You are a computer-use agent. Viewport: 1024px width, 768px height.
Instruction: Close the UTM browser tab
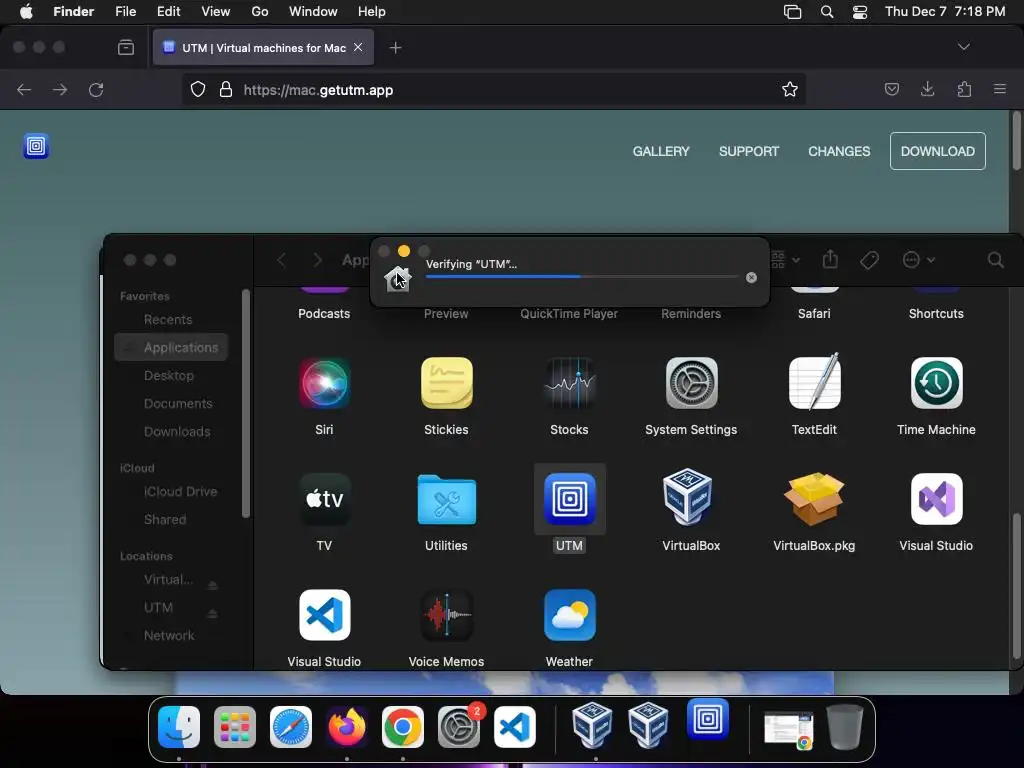coord(358,47)
